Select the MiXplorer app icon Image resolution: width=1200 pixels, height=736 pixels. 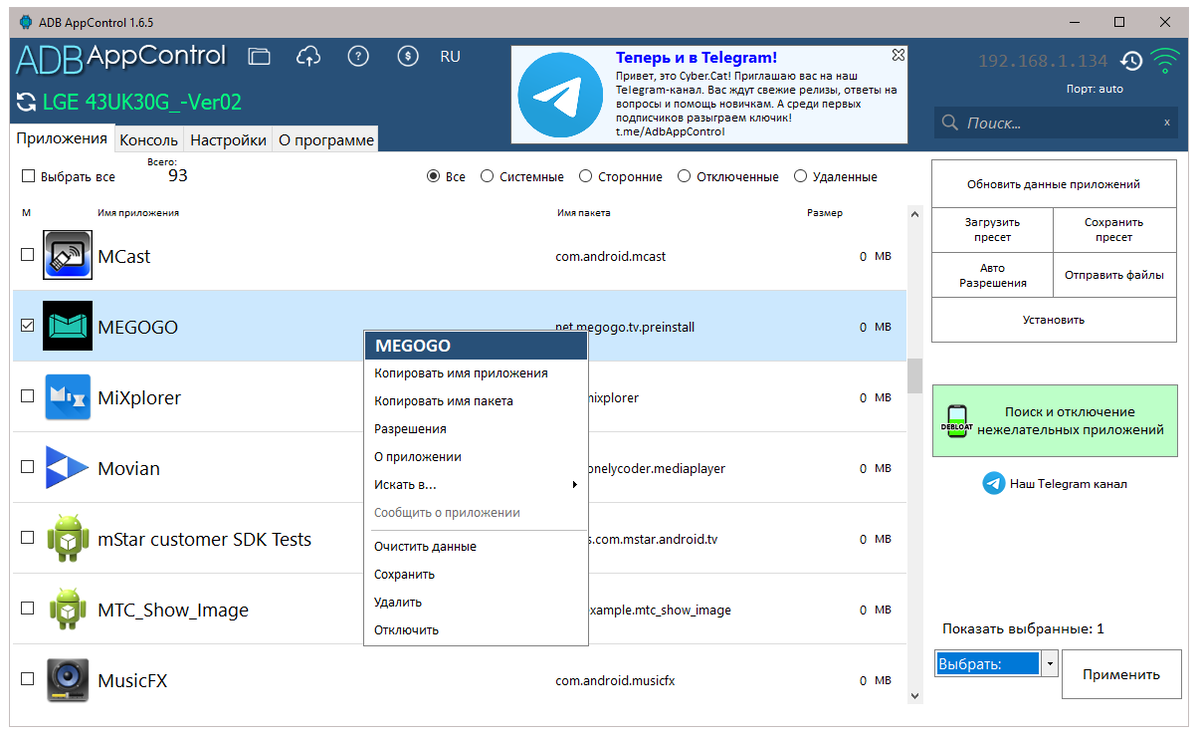tap(67, 397)
